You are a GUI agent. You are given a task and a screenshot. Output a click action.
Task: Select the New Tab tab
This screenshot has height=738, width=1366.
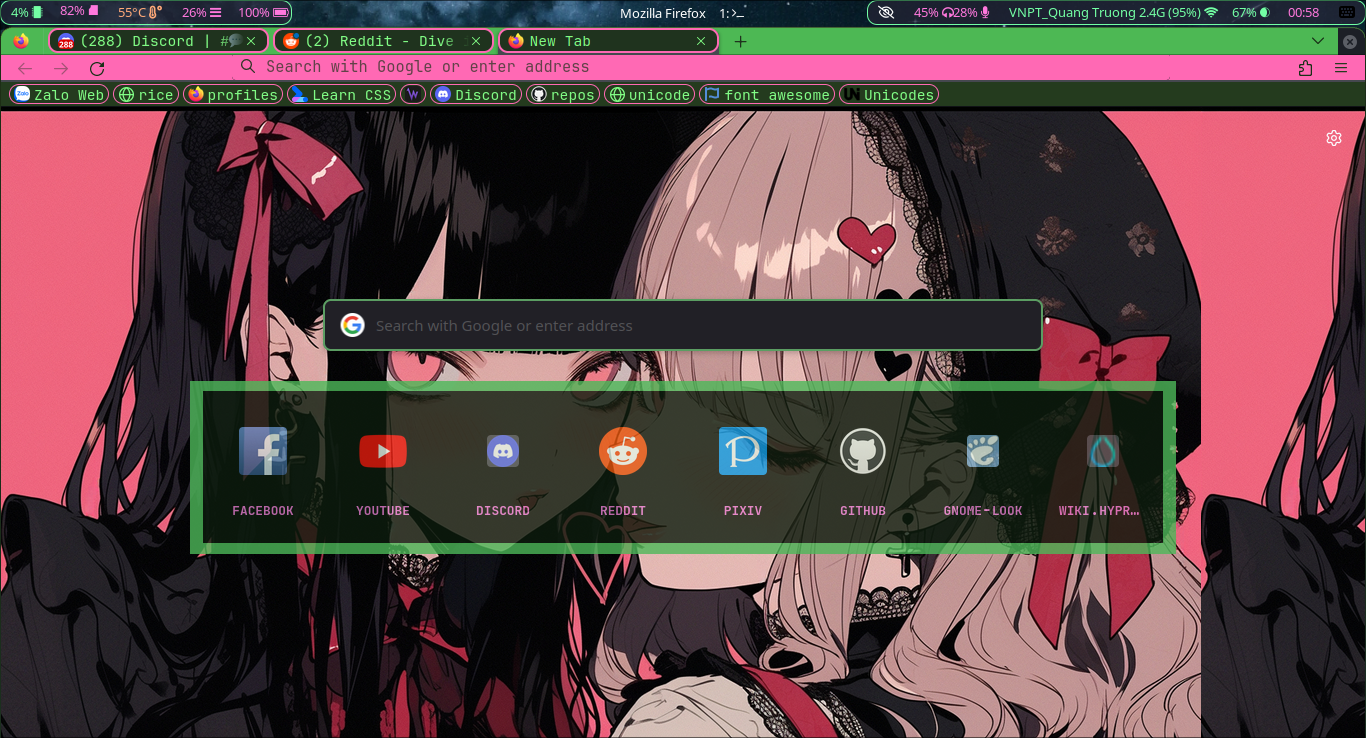pyautogui.click(x=608, y=41)
